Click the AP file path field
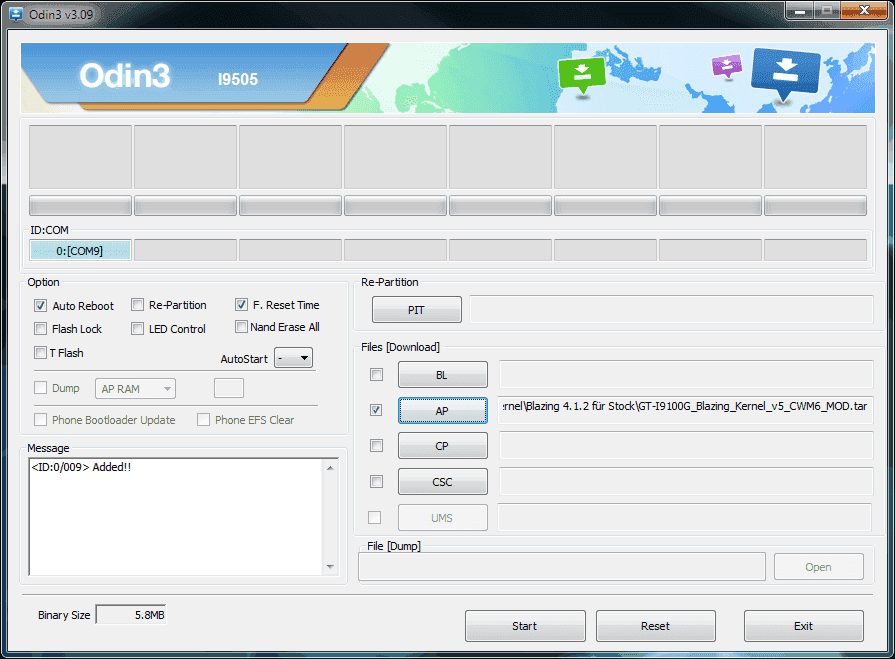The height and width of the screenshot is (659, 895). (x=685, y=410)
